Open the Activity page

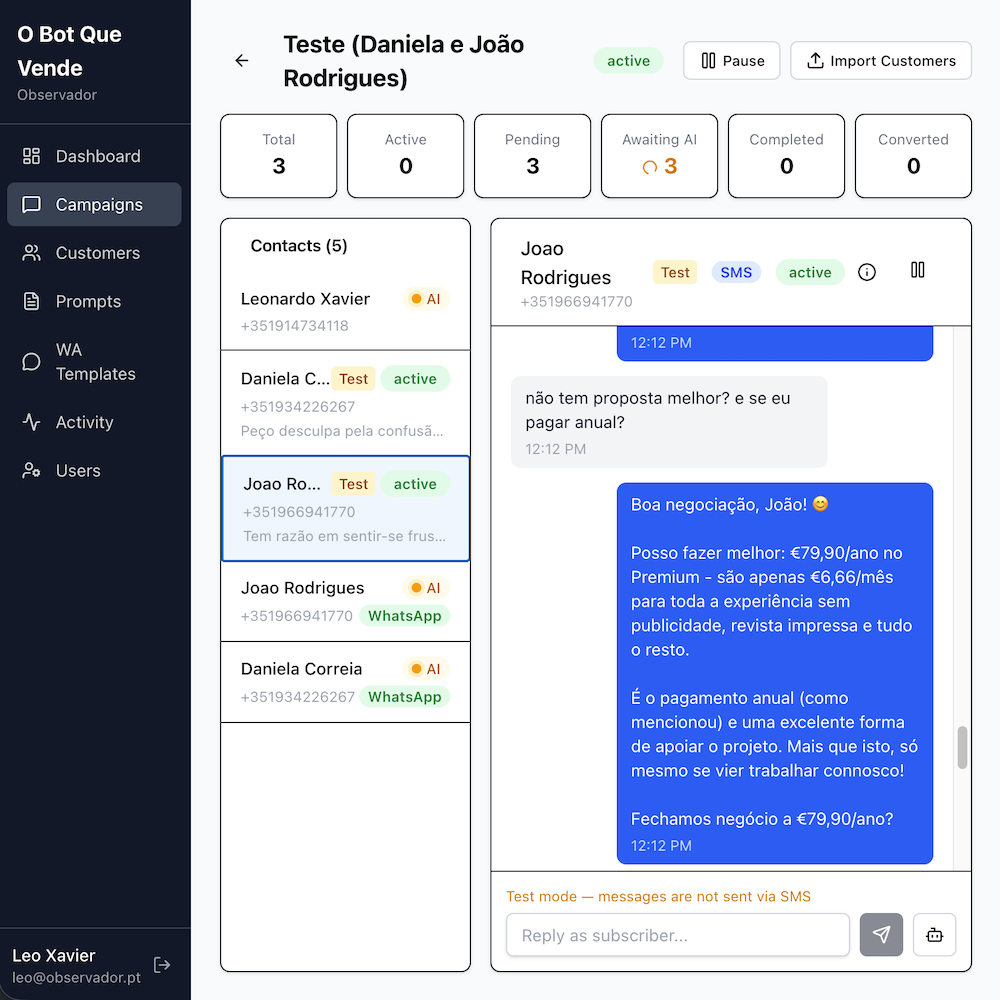point(94,422)
